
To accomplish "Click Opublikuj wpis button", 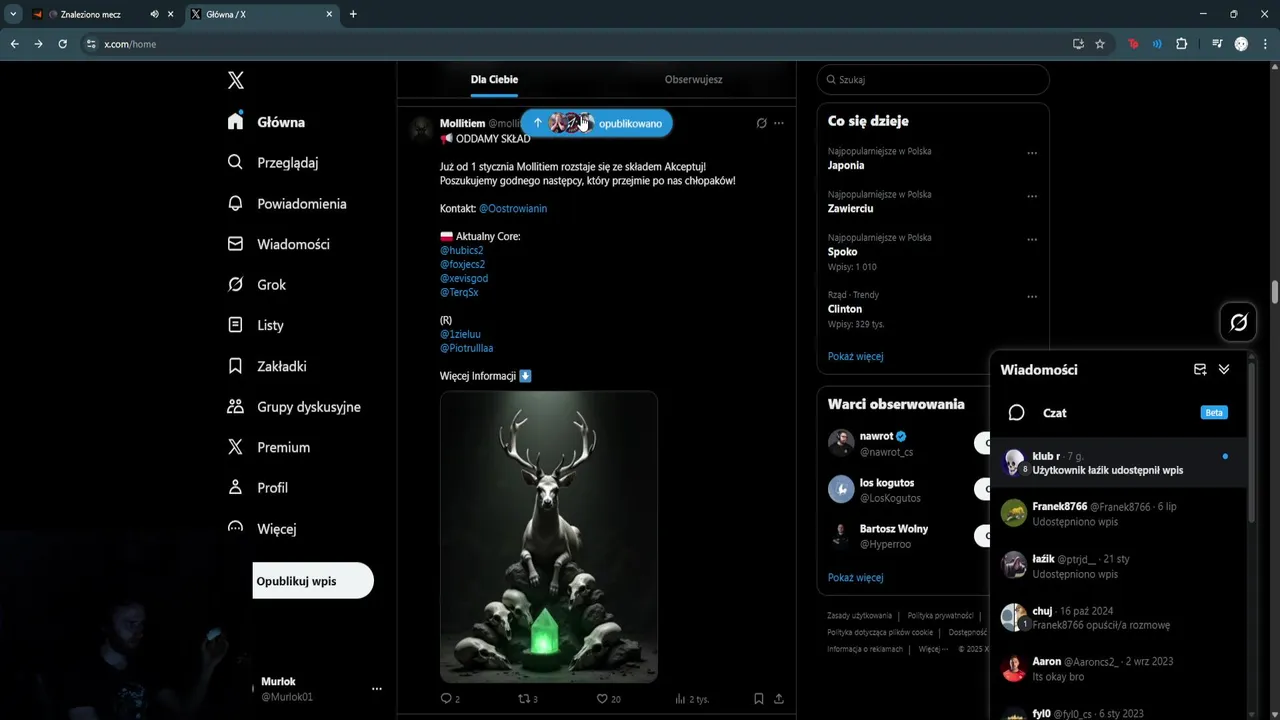I will pyautogui.click(x=313, y=581).
